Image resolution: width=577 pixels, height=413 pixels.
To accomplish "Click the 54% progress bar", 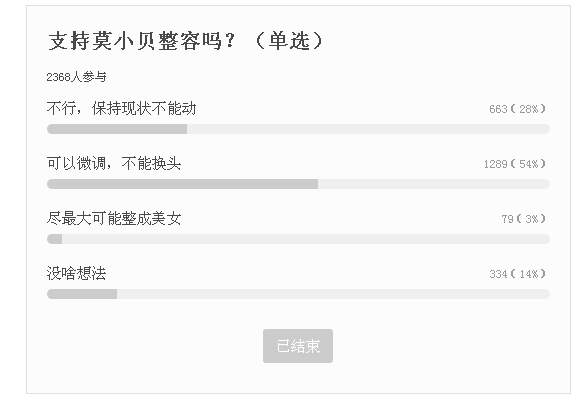I will click(x=298, y=184).
